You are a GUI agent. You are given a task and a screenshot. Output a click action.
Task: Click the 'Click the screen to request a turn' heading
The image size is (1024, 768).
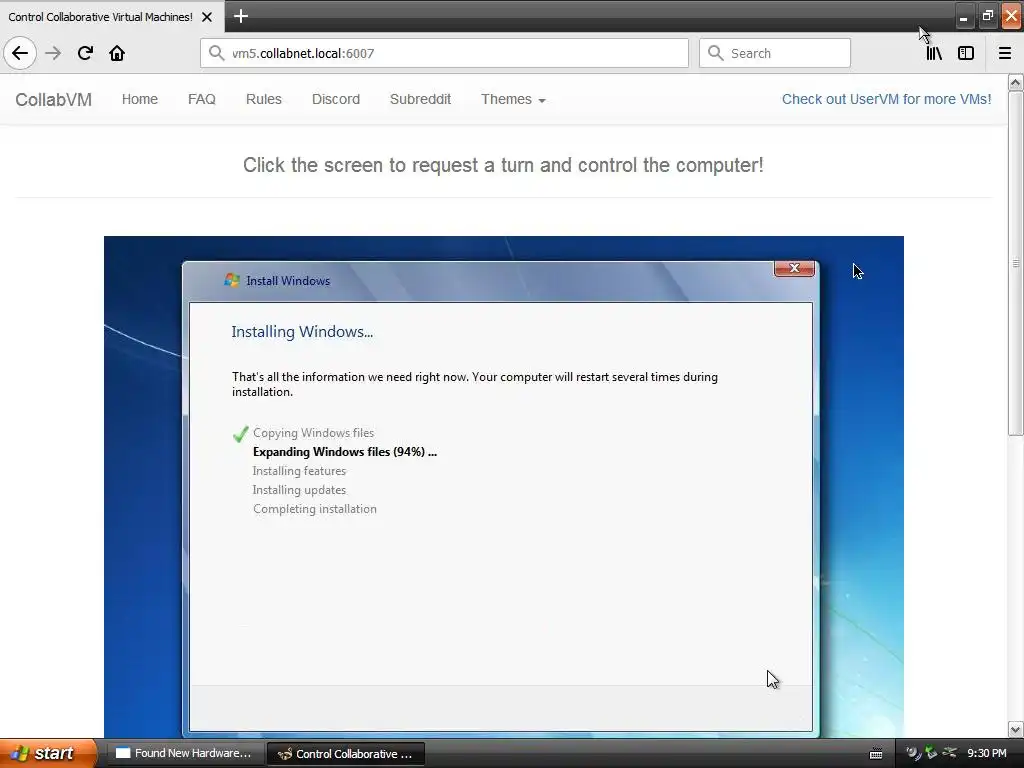[x=503, y=165]
